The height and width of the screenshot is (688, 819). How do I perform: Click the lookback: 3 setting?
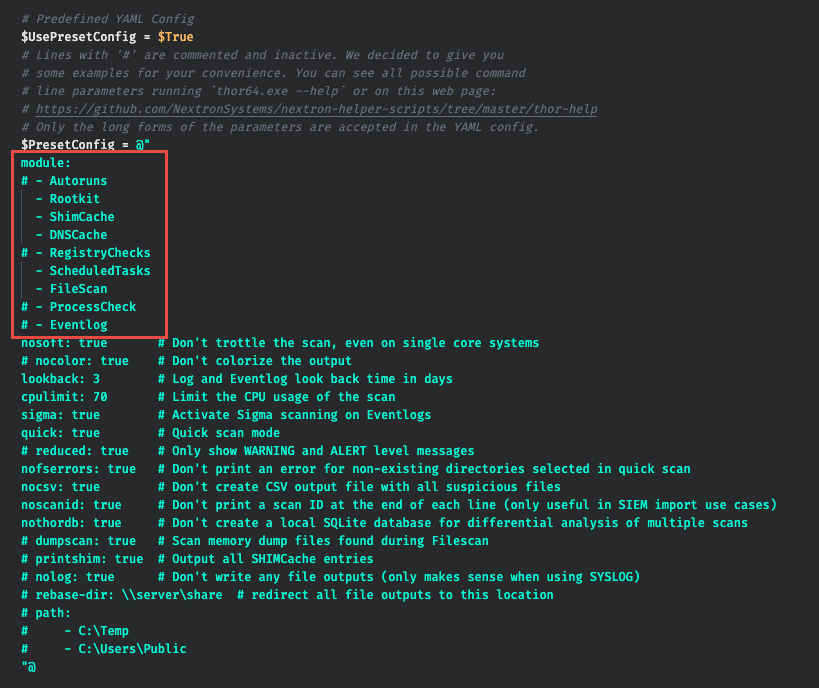point(60,378)
